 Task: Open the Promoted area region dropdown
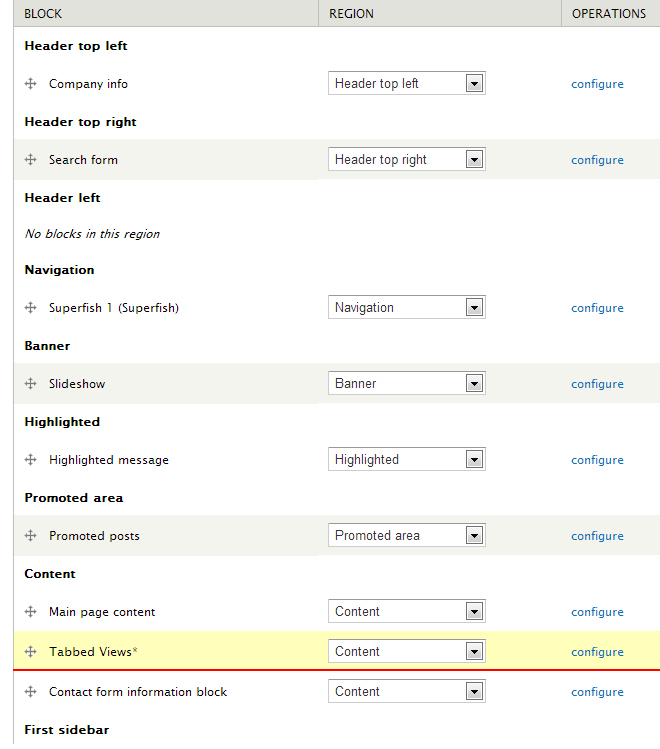point(406,535)
